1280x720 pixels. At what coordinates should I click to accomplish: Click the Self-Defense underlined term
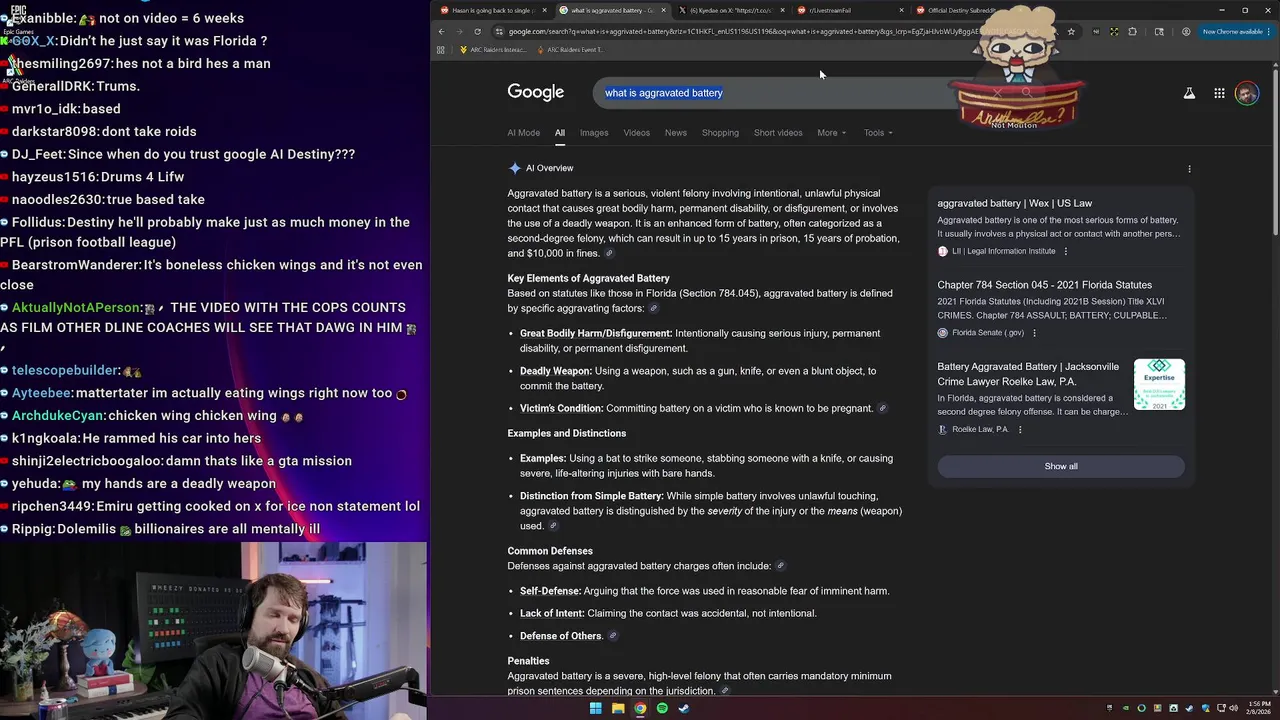(550, 591)
